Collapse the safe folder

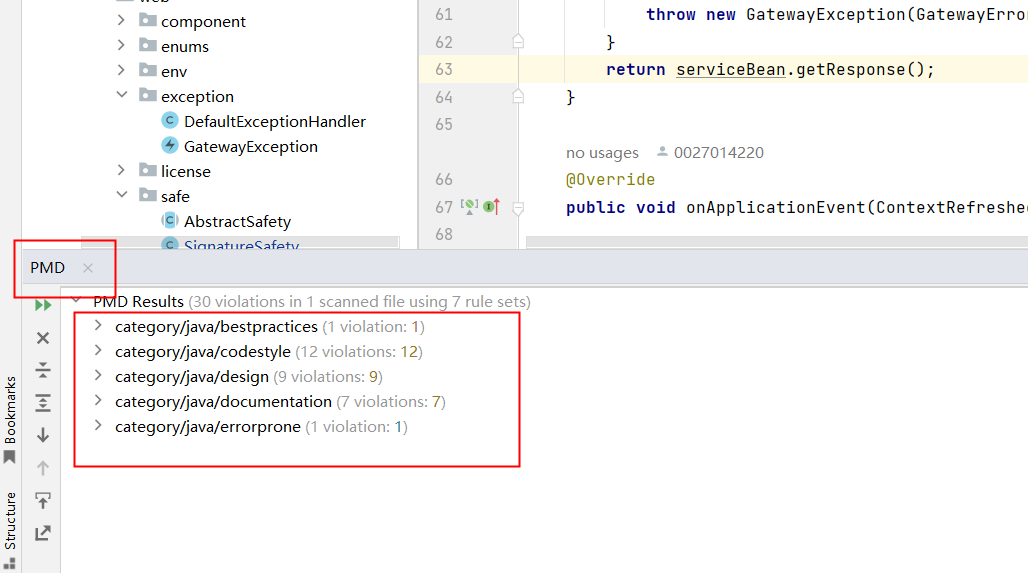[x=121, y=195]
